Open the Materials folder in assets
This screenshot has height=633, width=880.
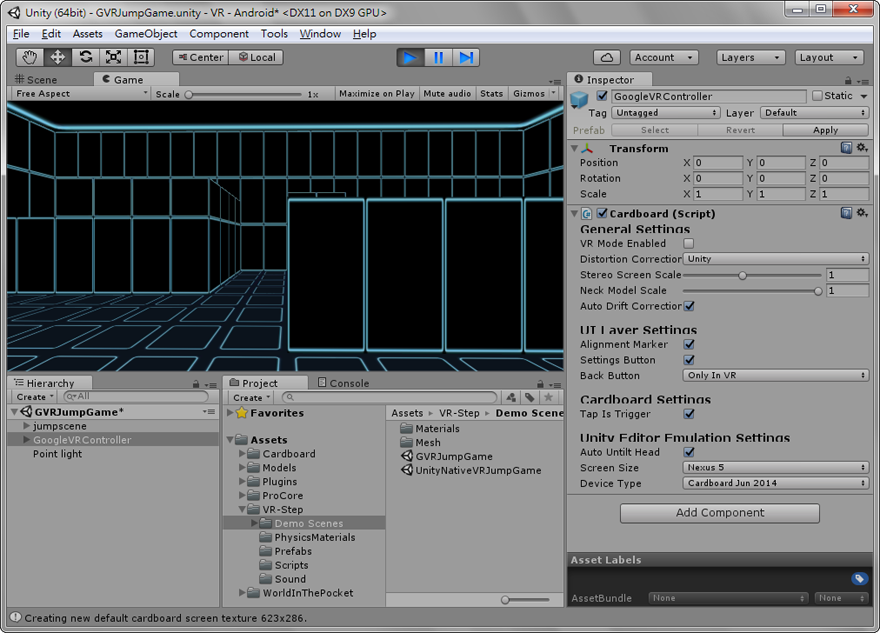tap(430, 428)
